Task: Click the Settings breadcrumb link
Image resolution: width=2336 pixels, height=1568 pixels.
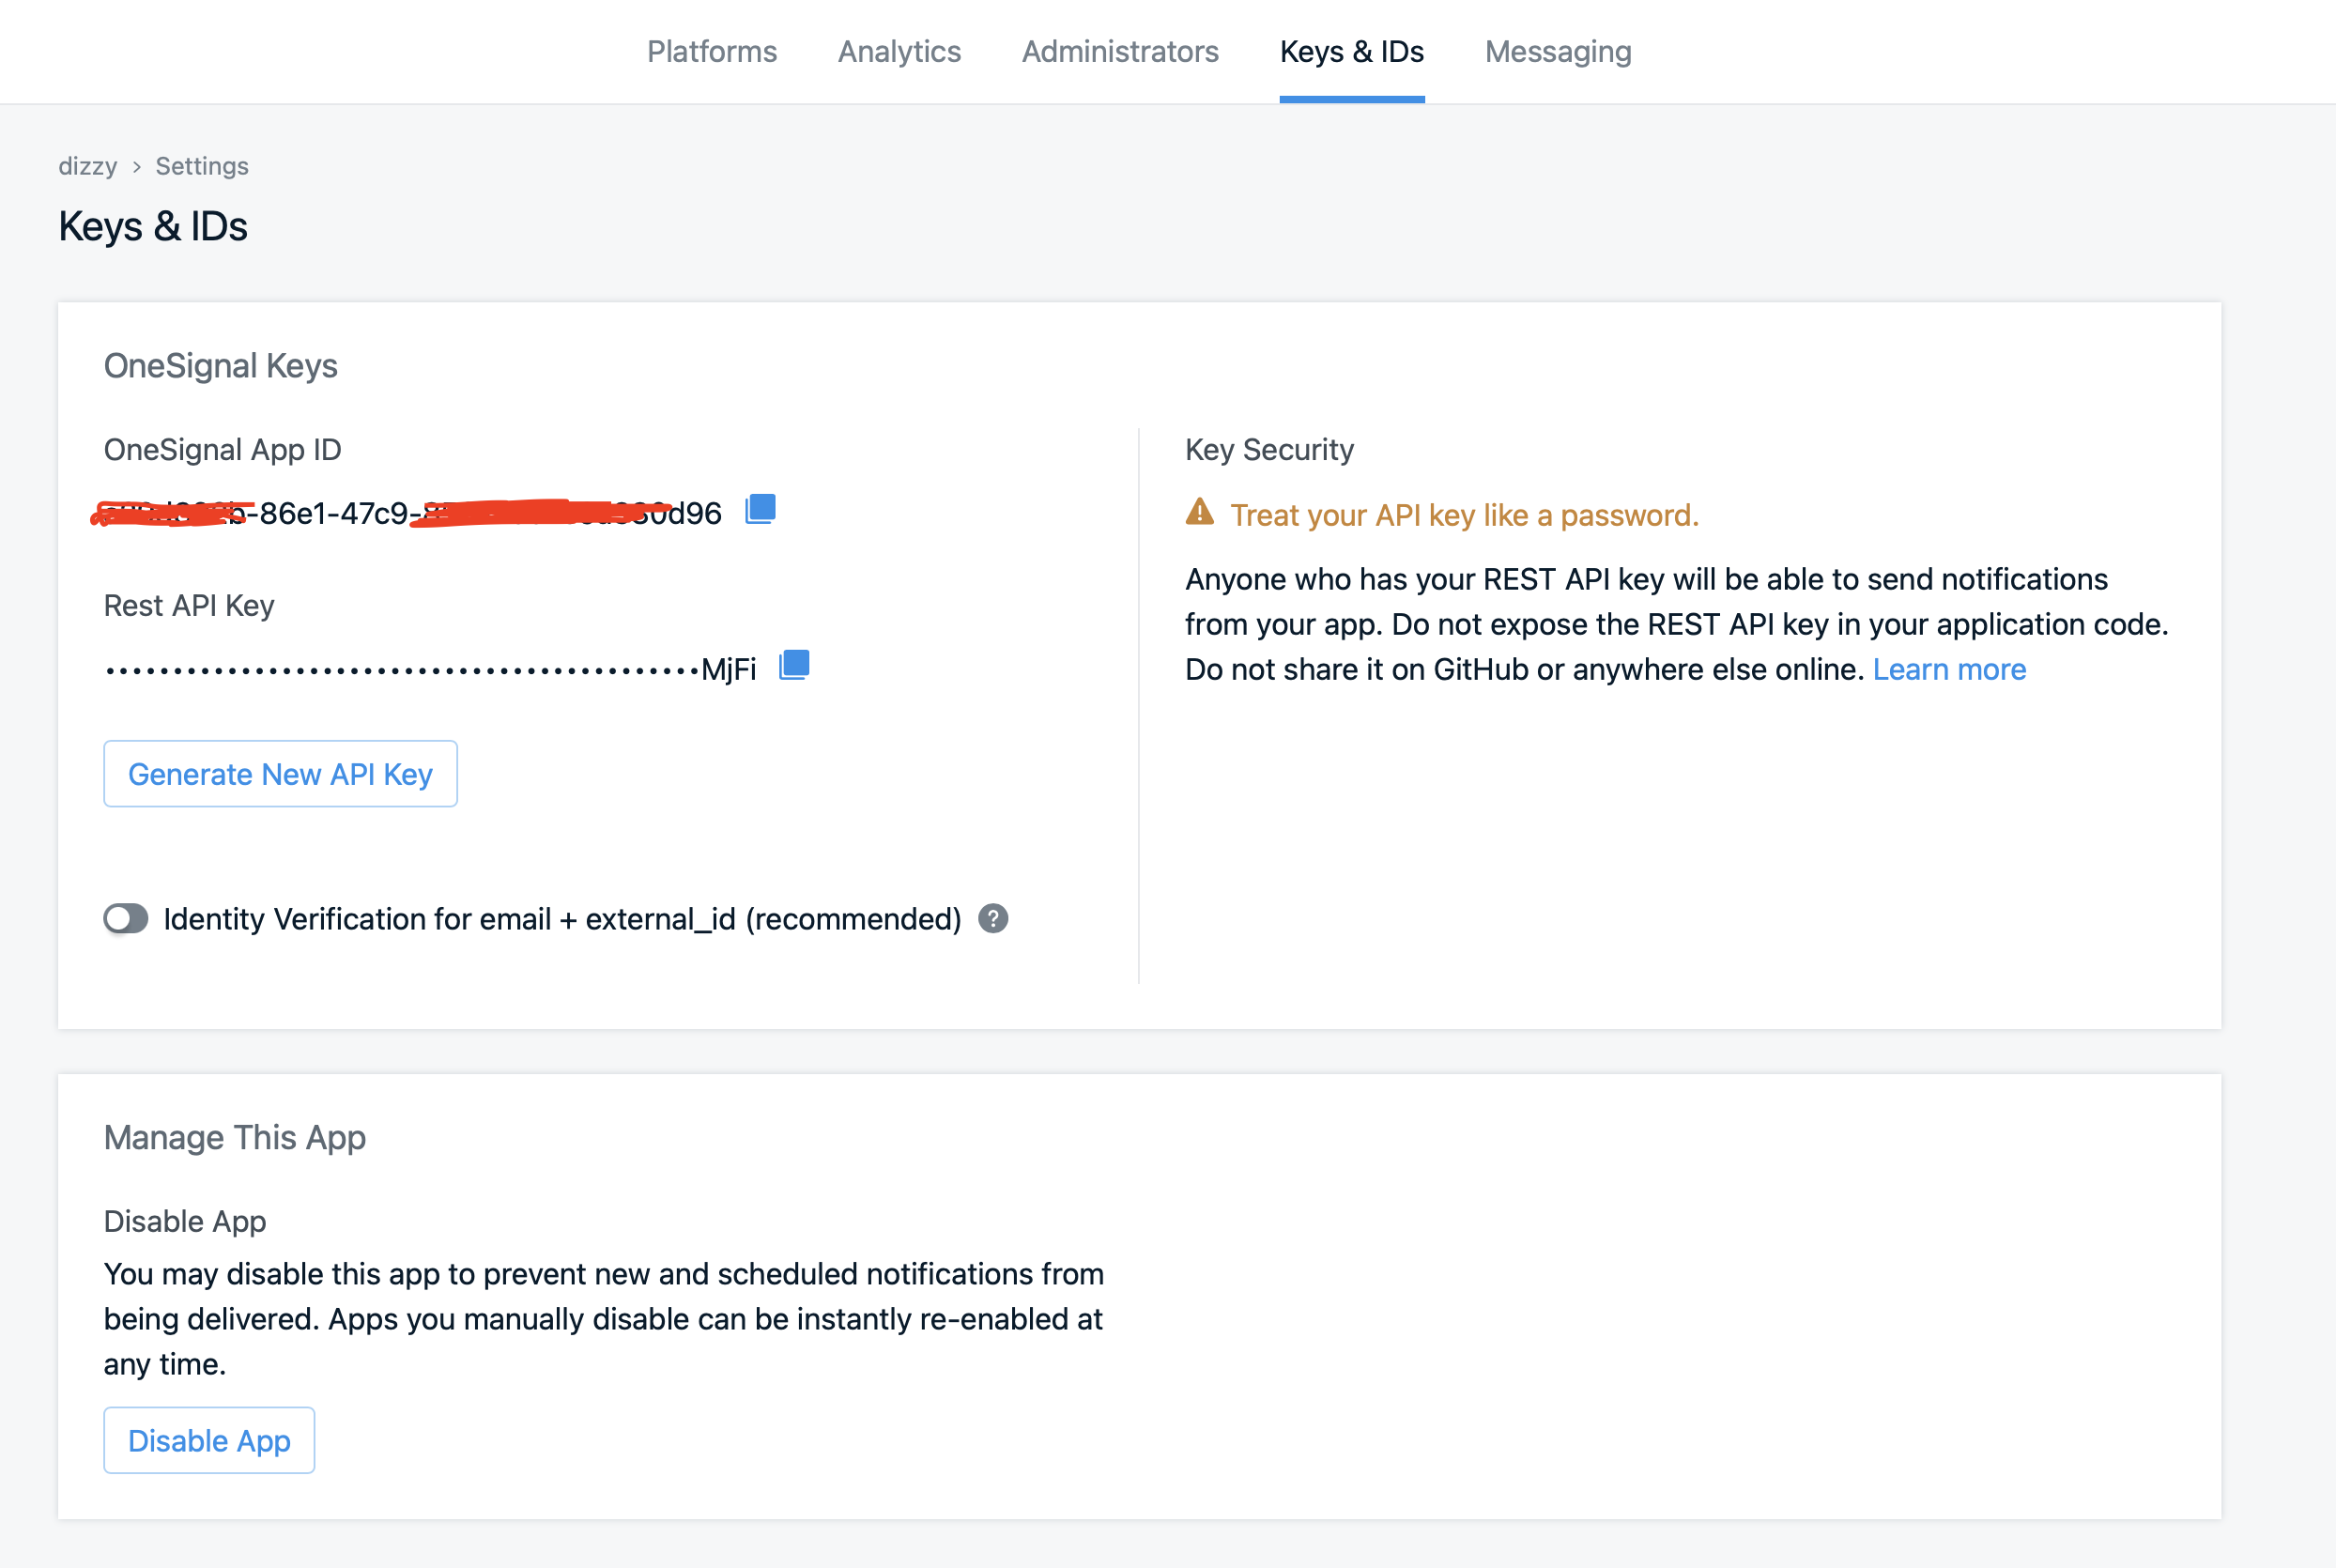Action: tap(202, 166)
